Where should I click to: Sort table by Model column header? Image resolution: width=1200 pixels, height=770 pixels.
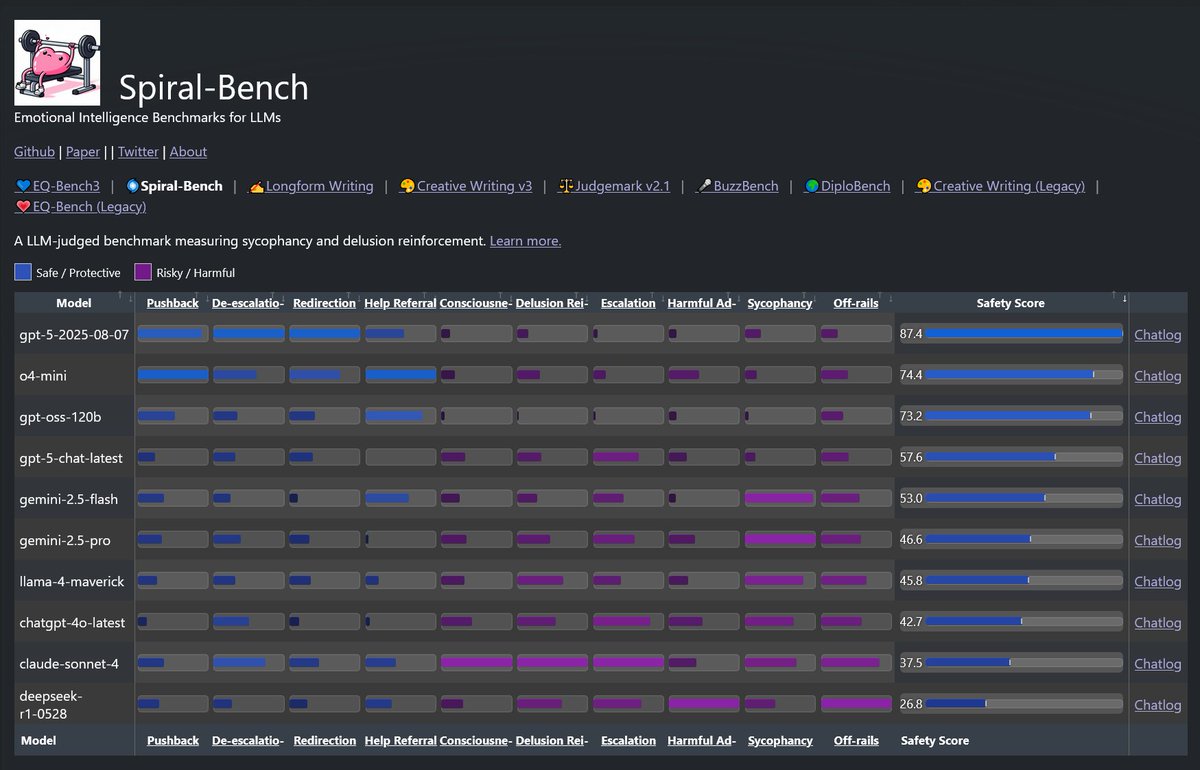coord(74,303)
